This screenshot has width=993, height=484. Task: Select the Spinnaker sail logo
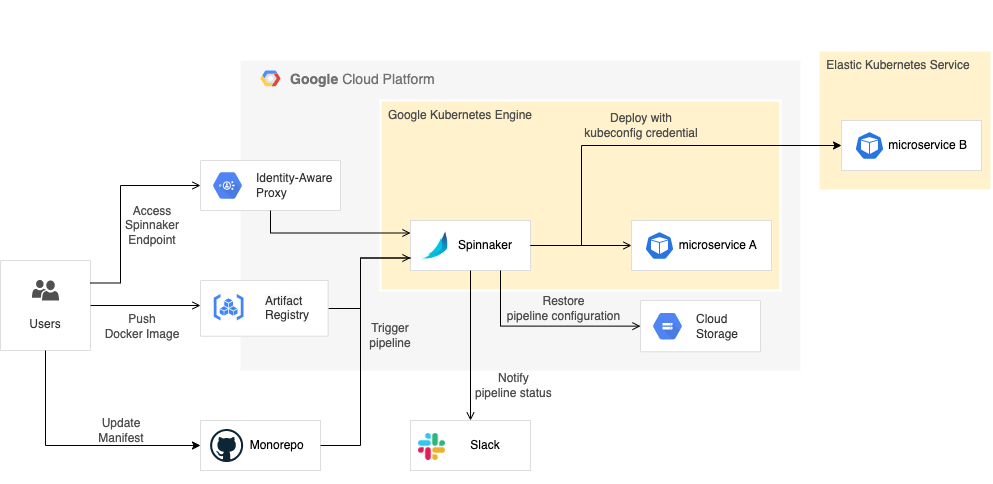pos(434,246)
